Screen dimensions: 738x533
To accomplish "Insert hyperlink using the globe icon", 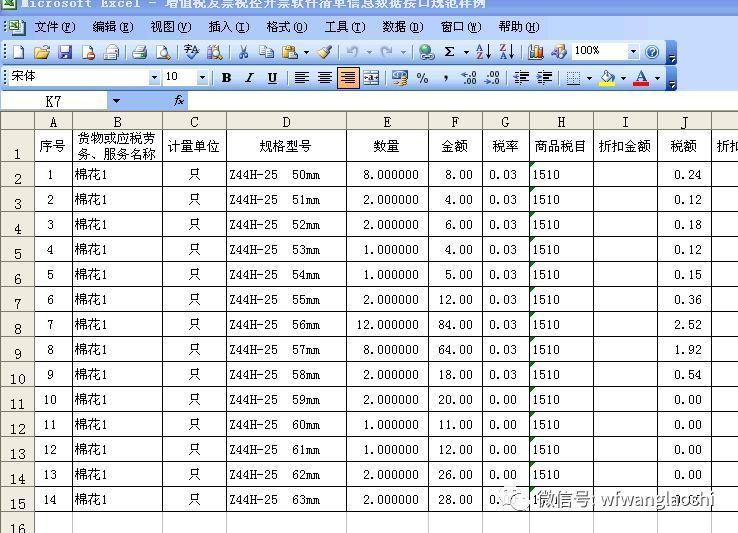I will pyautogui.click(x=426, y=52).
